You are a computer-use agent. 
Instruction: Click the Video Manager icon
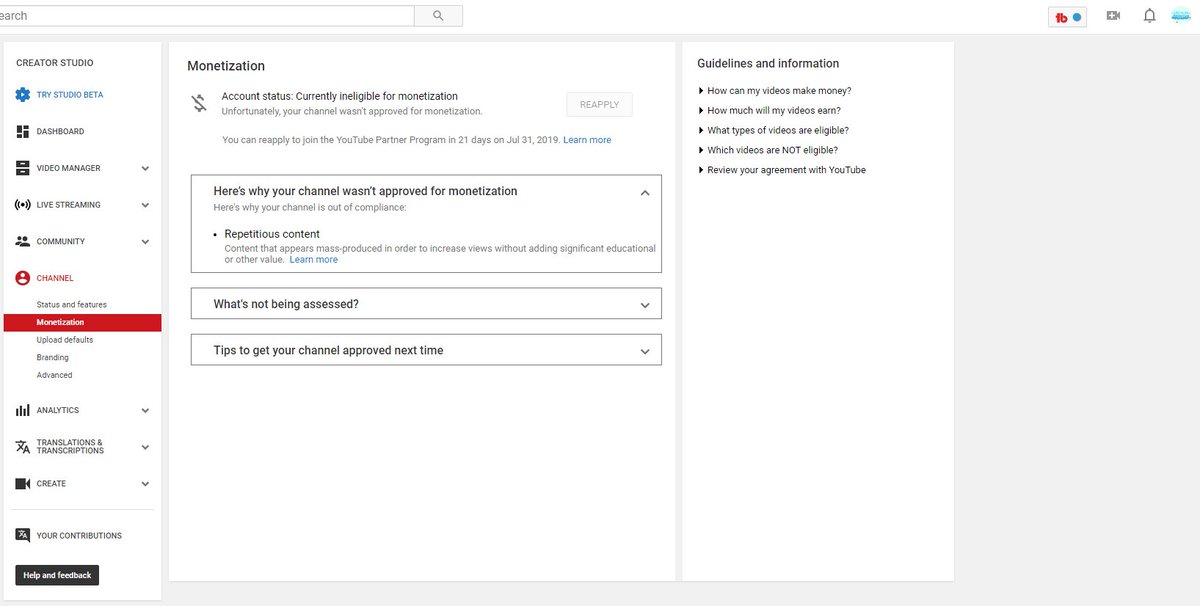point(23,168)
